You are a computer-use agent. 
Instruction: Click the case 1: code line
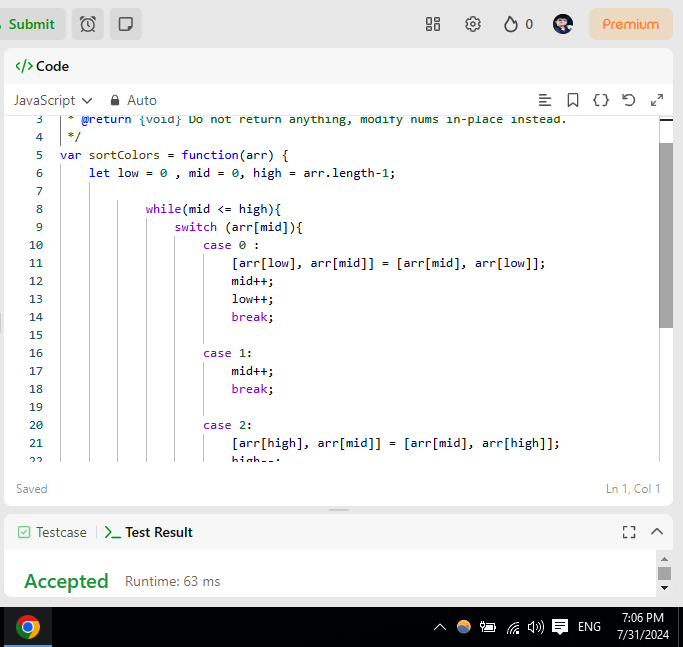click(227, 353)
